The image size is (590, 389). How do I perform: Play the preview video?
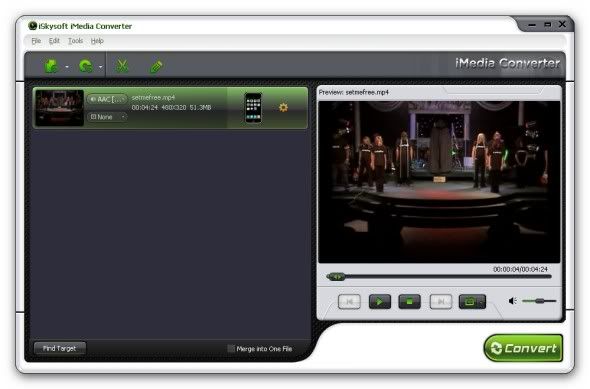(380, 301)
